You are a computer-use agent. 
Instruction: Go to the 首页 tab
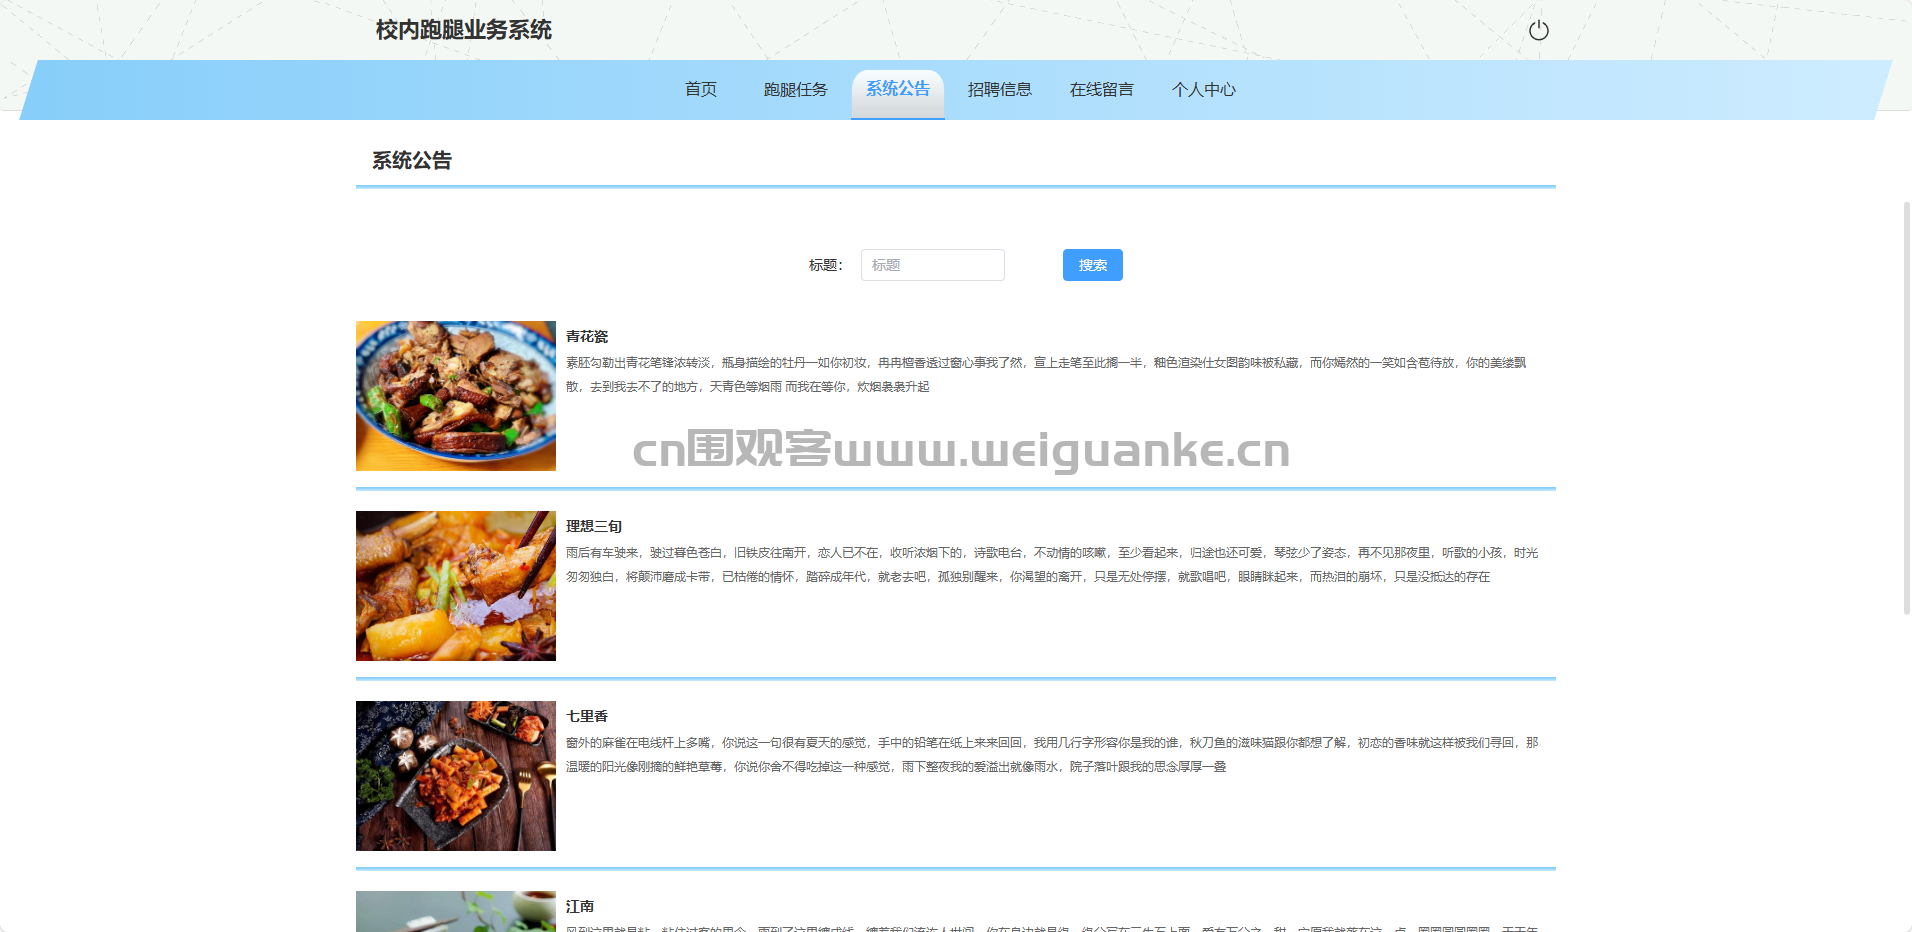[x=700, y=90]
